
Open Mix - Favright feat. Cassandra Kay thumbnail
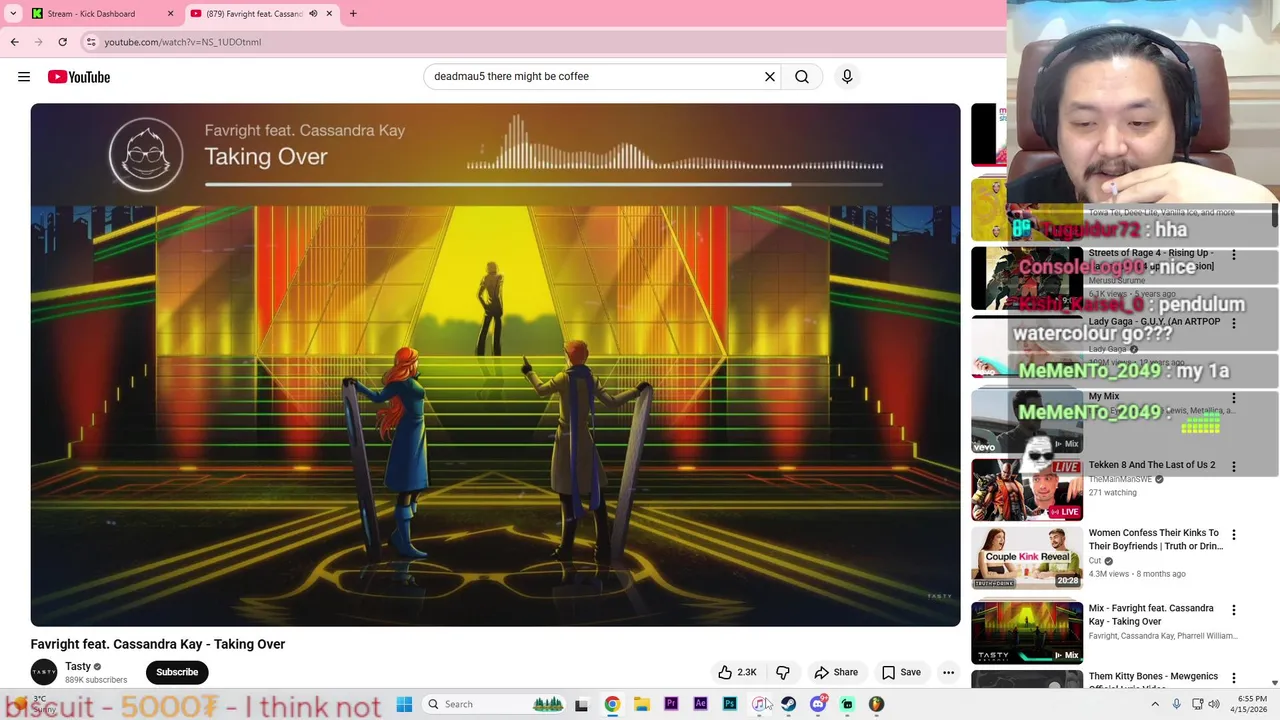click(1027, 632)
